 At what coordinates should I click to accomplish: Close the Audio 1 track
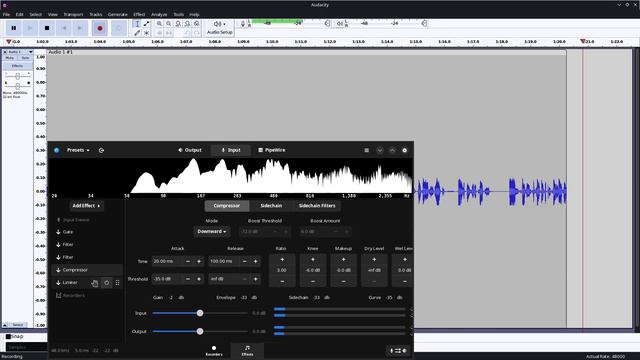pos(5,52)
